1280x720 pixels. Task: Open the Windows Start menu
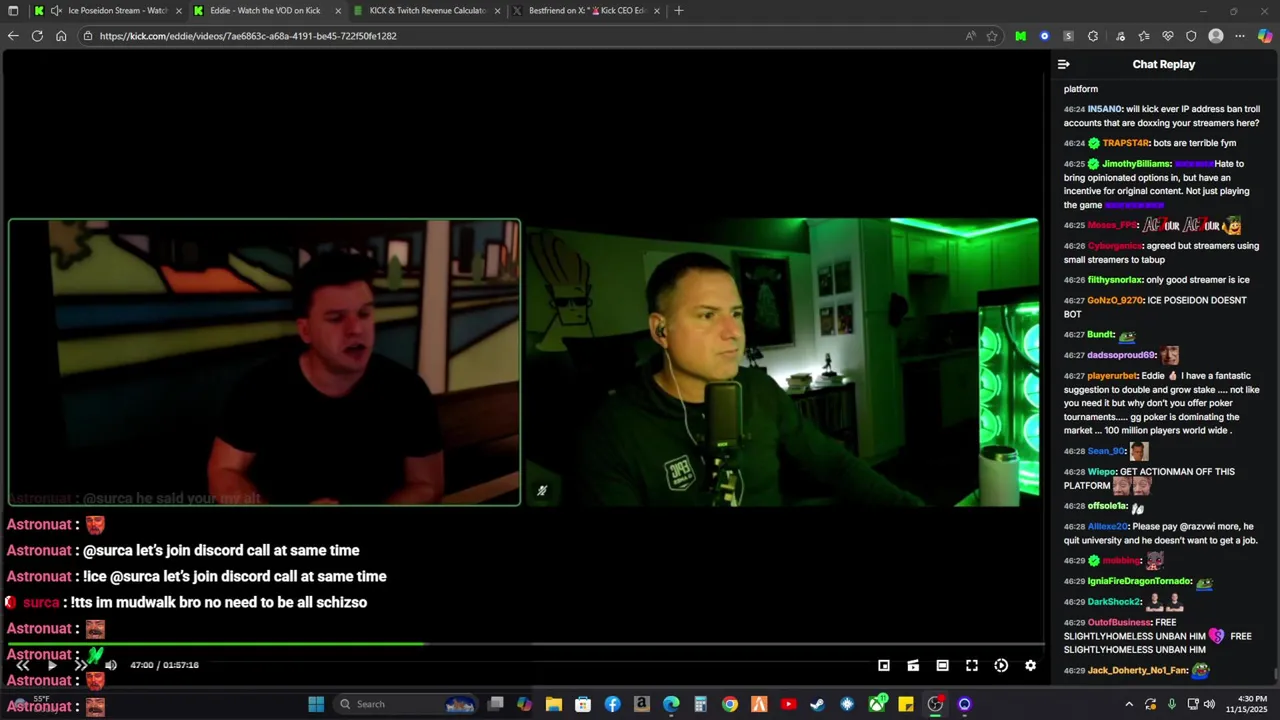[x=316, y=704]
